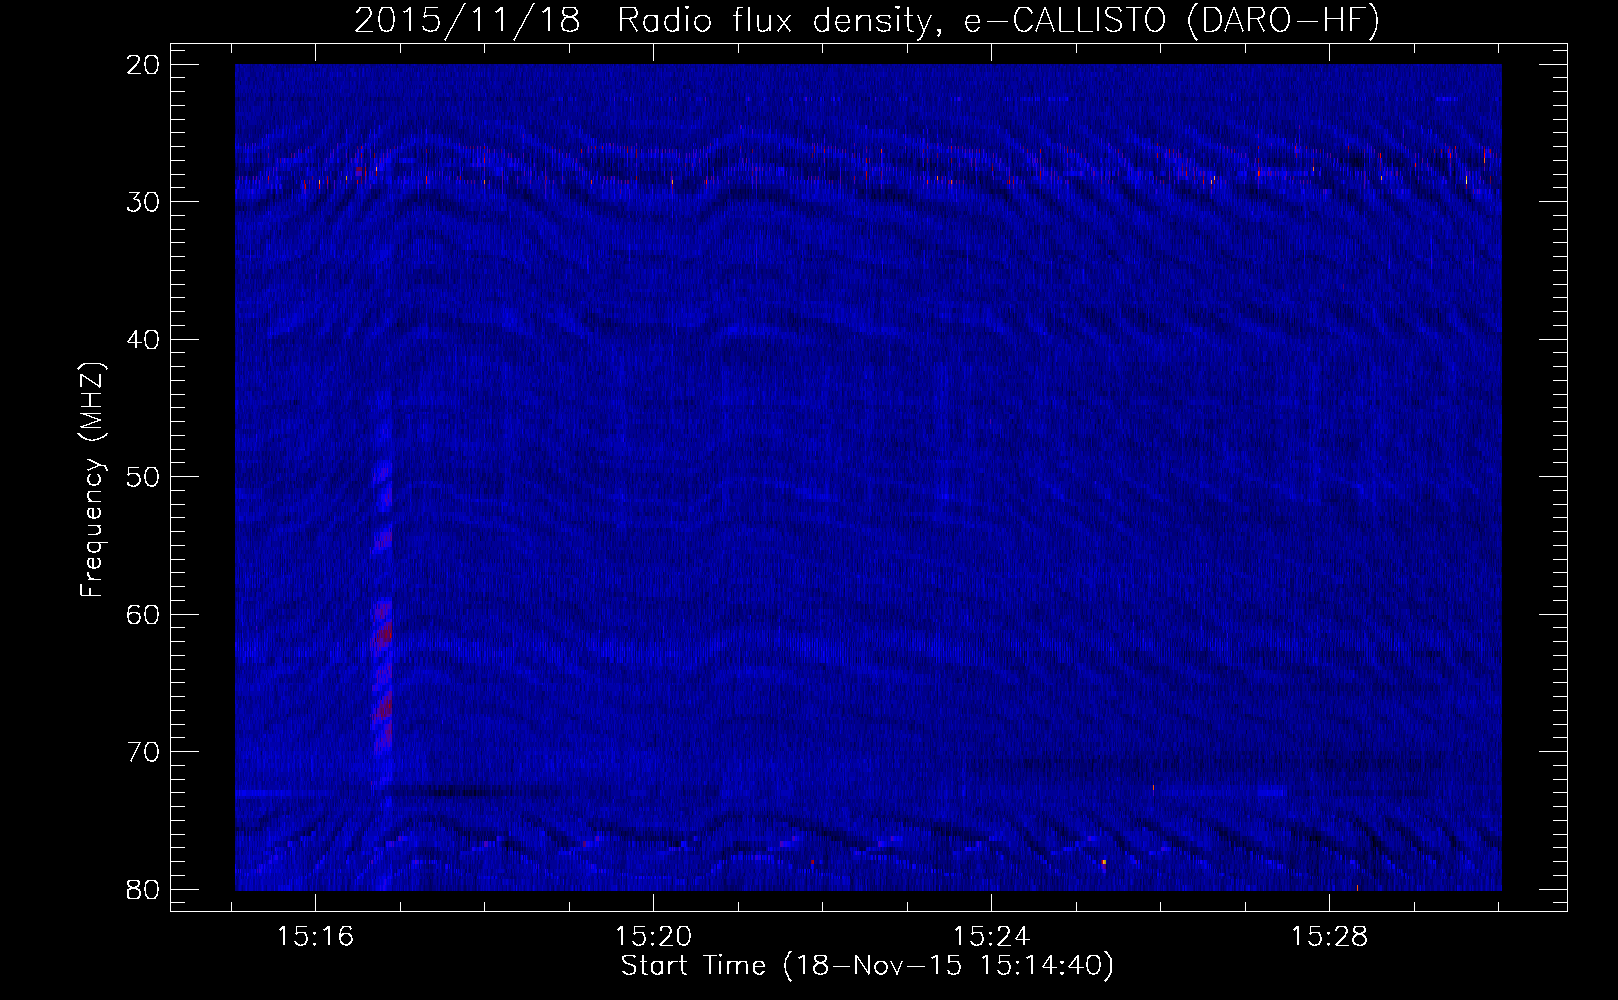This screenshot has width=1618, height=1000.
Task: Click the '40' frequency tick label
Action: point(144,340)
